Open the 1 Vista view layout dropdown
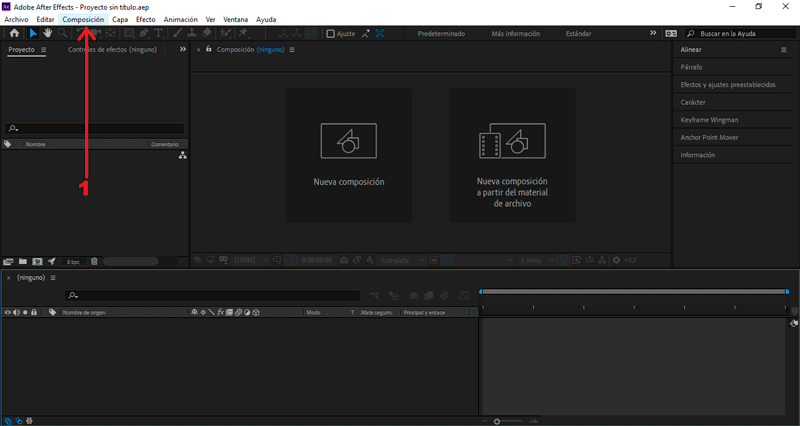This screenshot has width=800, height=426. [536, 260]
